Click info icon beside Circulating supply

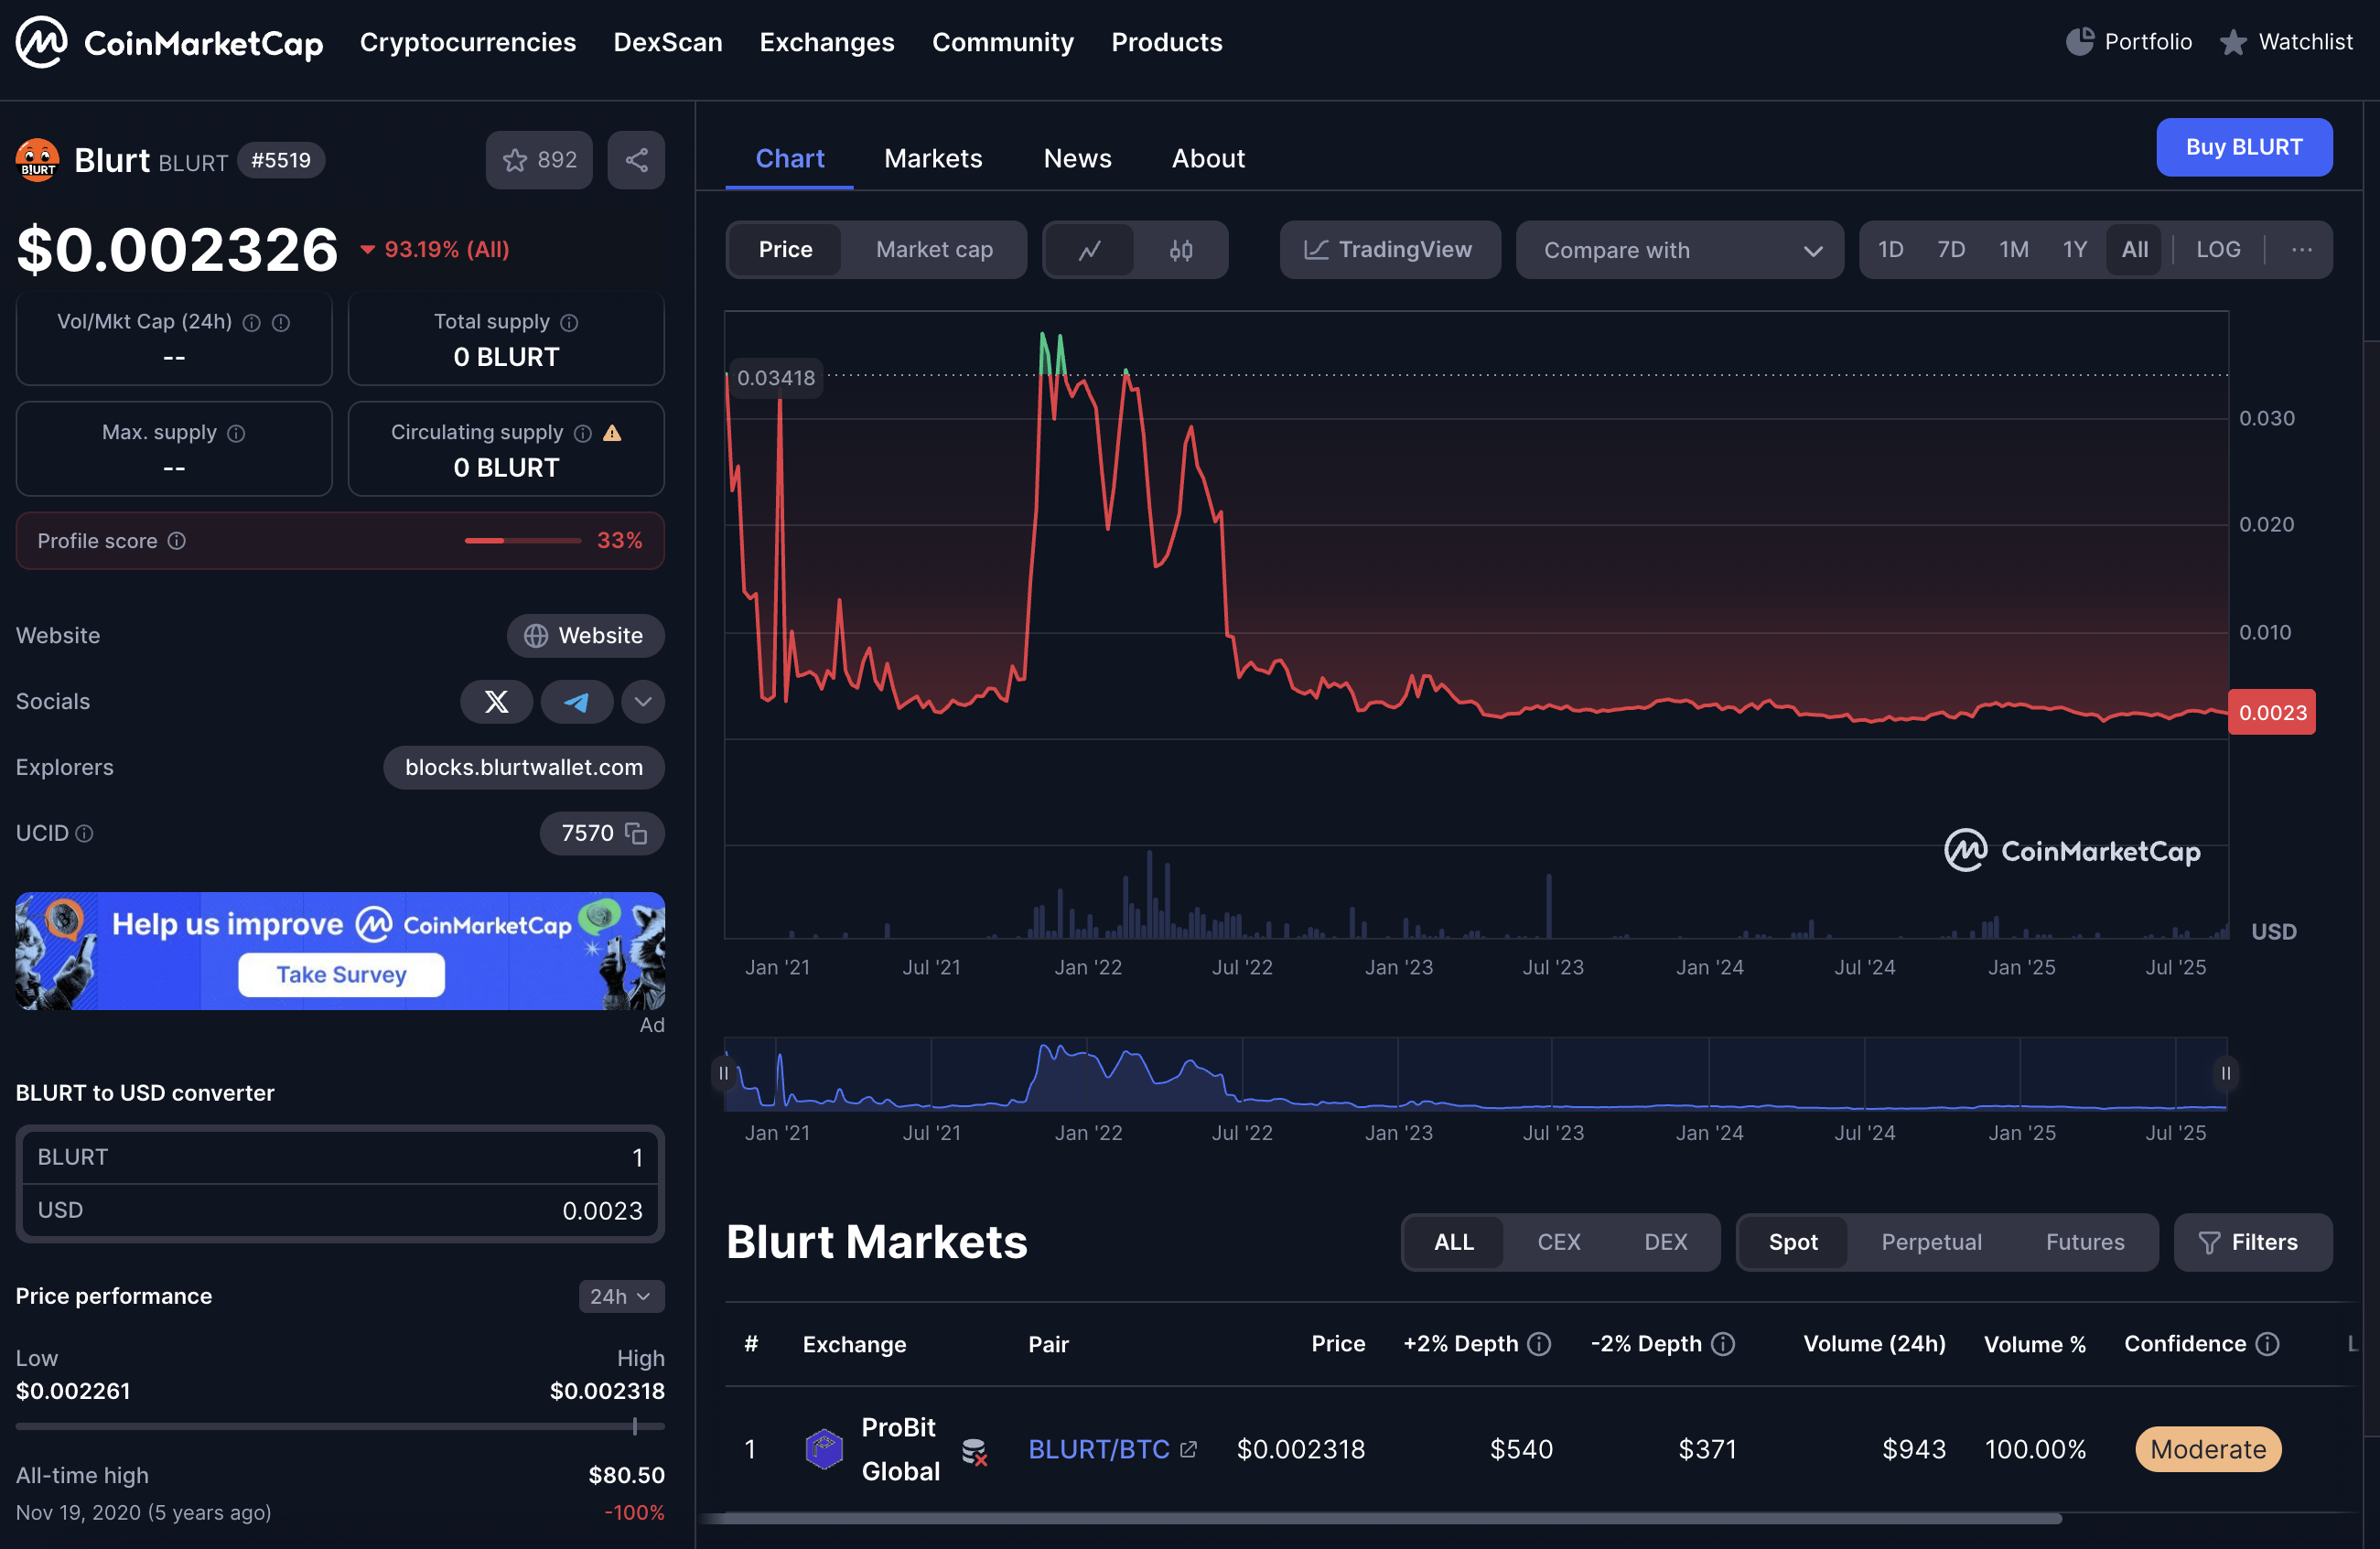pos(582,433)
